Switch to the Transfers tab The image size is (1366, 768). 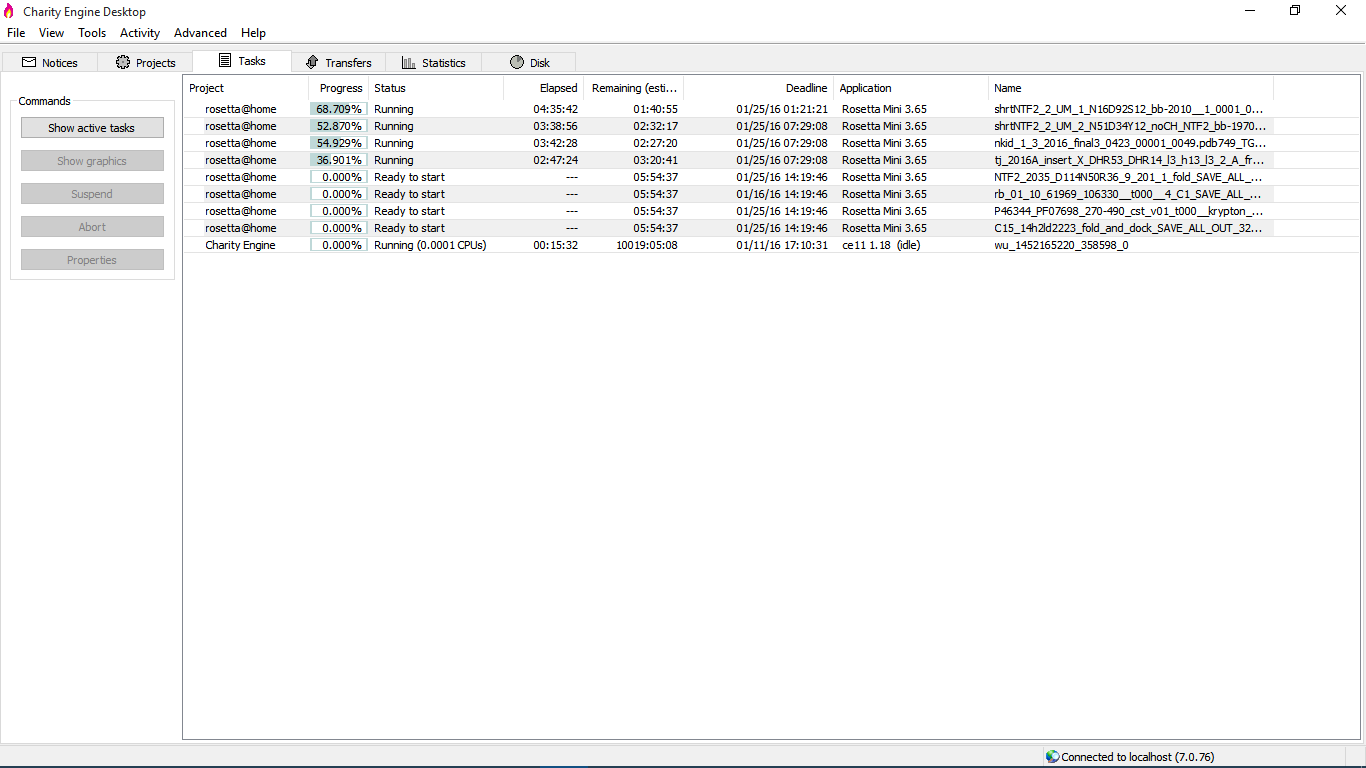338,62
